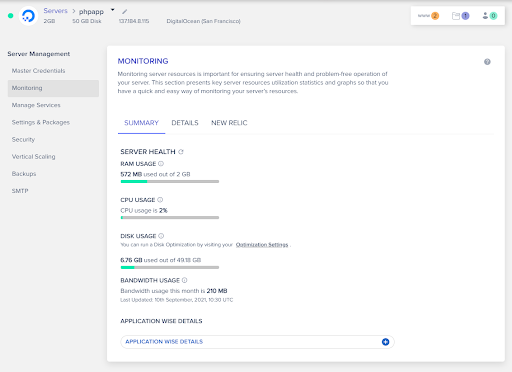
Task: Open the server switcher dropdown arrow
Action: (113, 10)
